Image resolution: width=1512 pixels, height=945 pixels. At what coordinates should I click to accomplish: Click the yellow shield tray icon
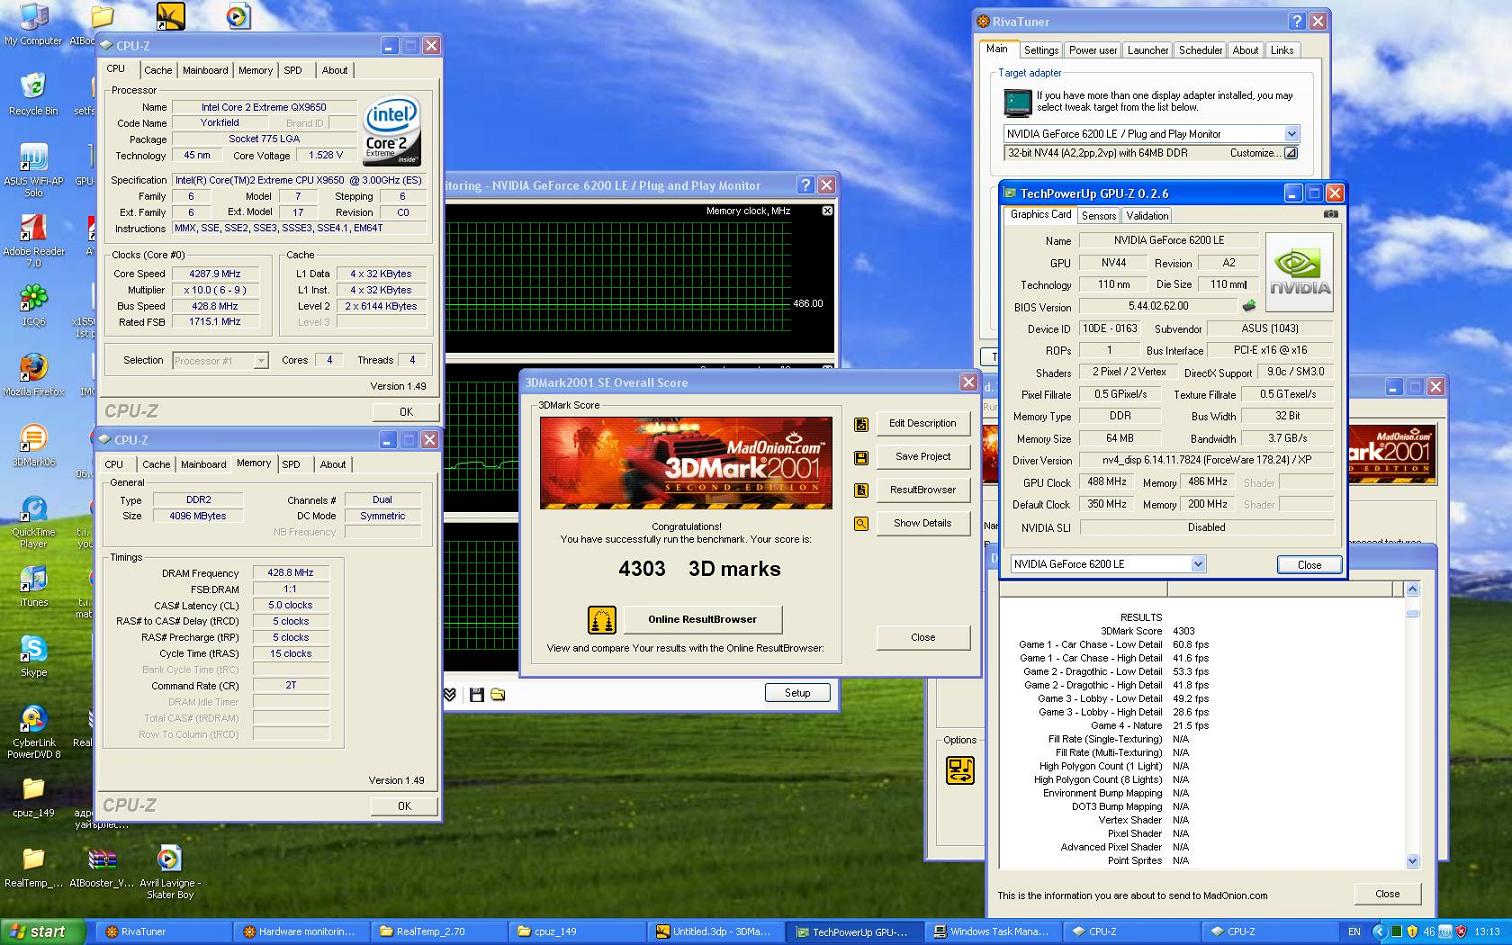[1412, 931]
